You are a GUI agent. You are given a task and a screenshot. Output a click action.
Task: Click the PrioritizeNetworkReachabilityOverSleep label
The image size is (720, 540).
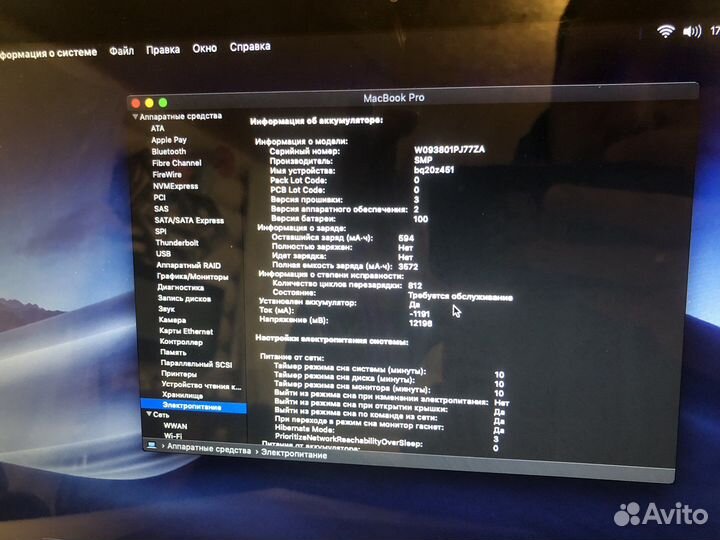pos(349,439)
